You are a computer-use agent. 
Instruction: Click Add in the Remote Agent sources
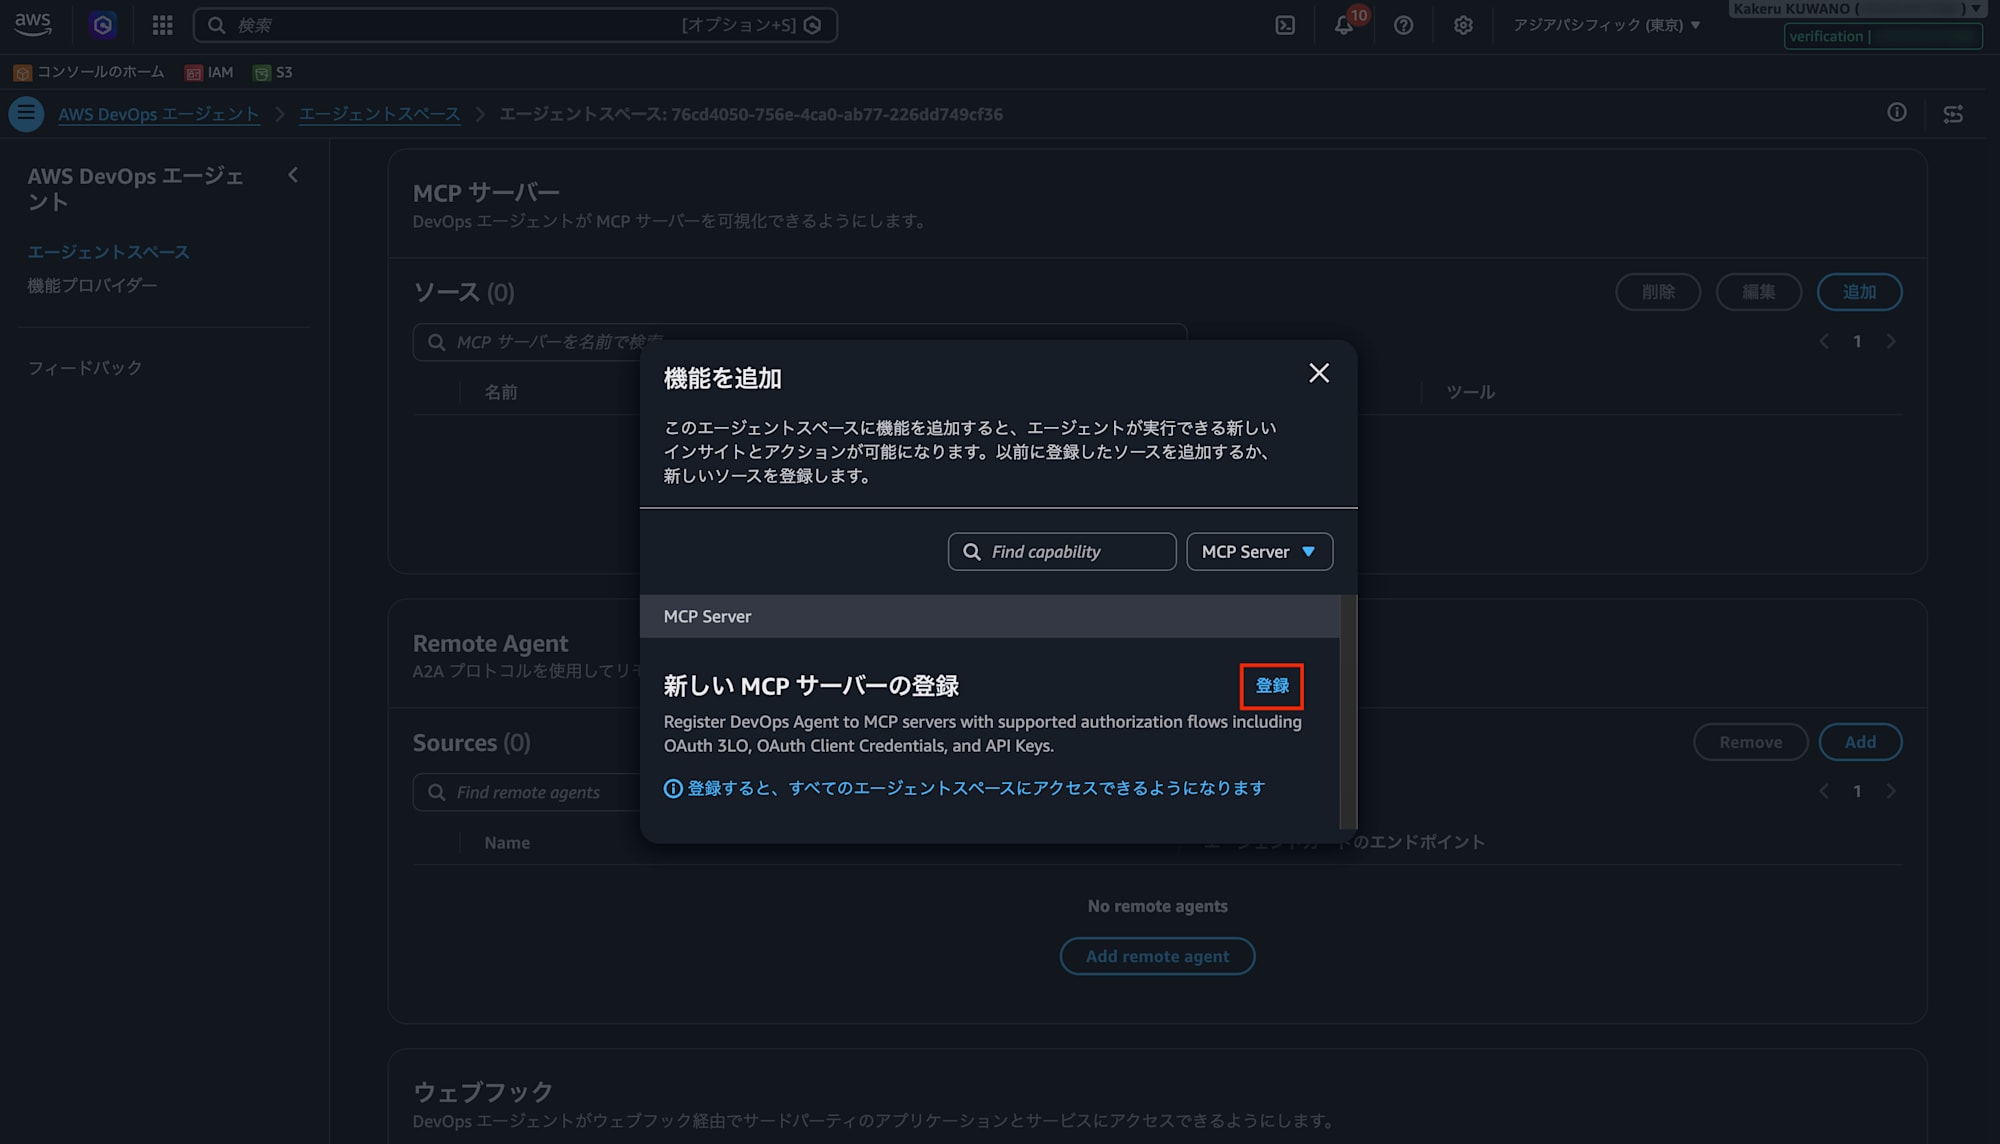(1860, 742)
